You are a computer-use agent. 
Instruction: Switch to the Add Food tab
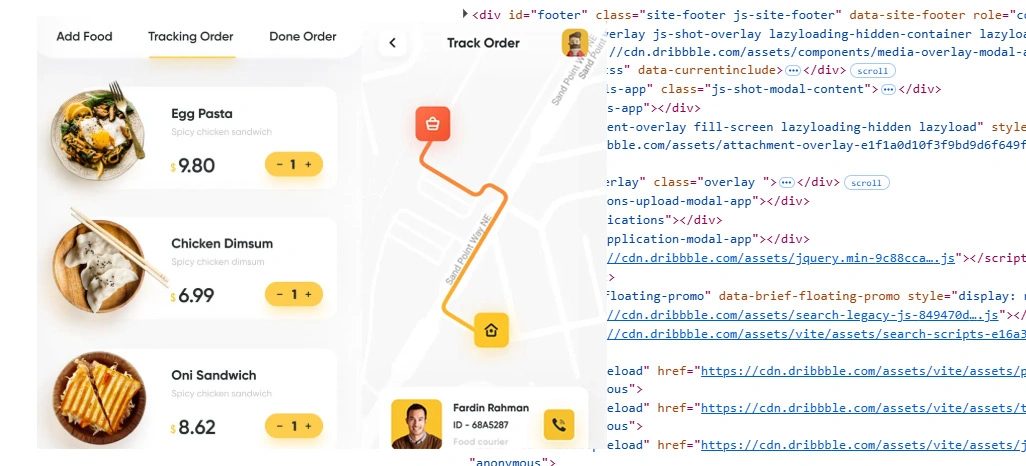point(84,37)
